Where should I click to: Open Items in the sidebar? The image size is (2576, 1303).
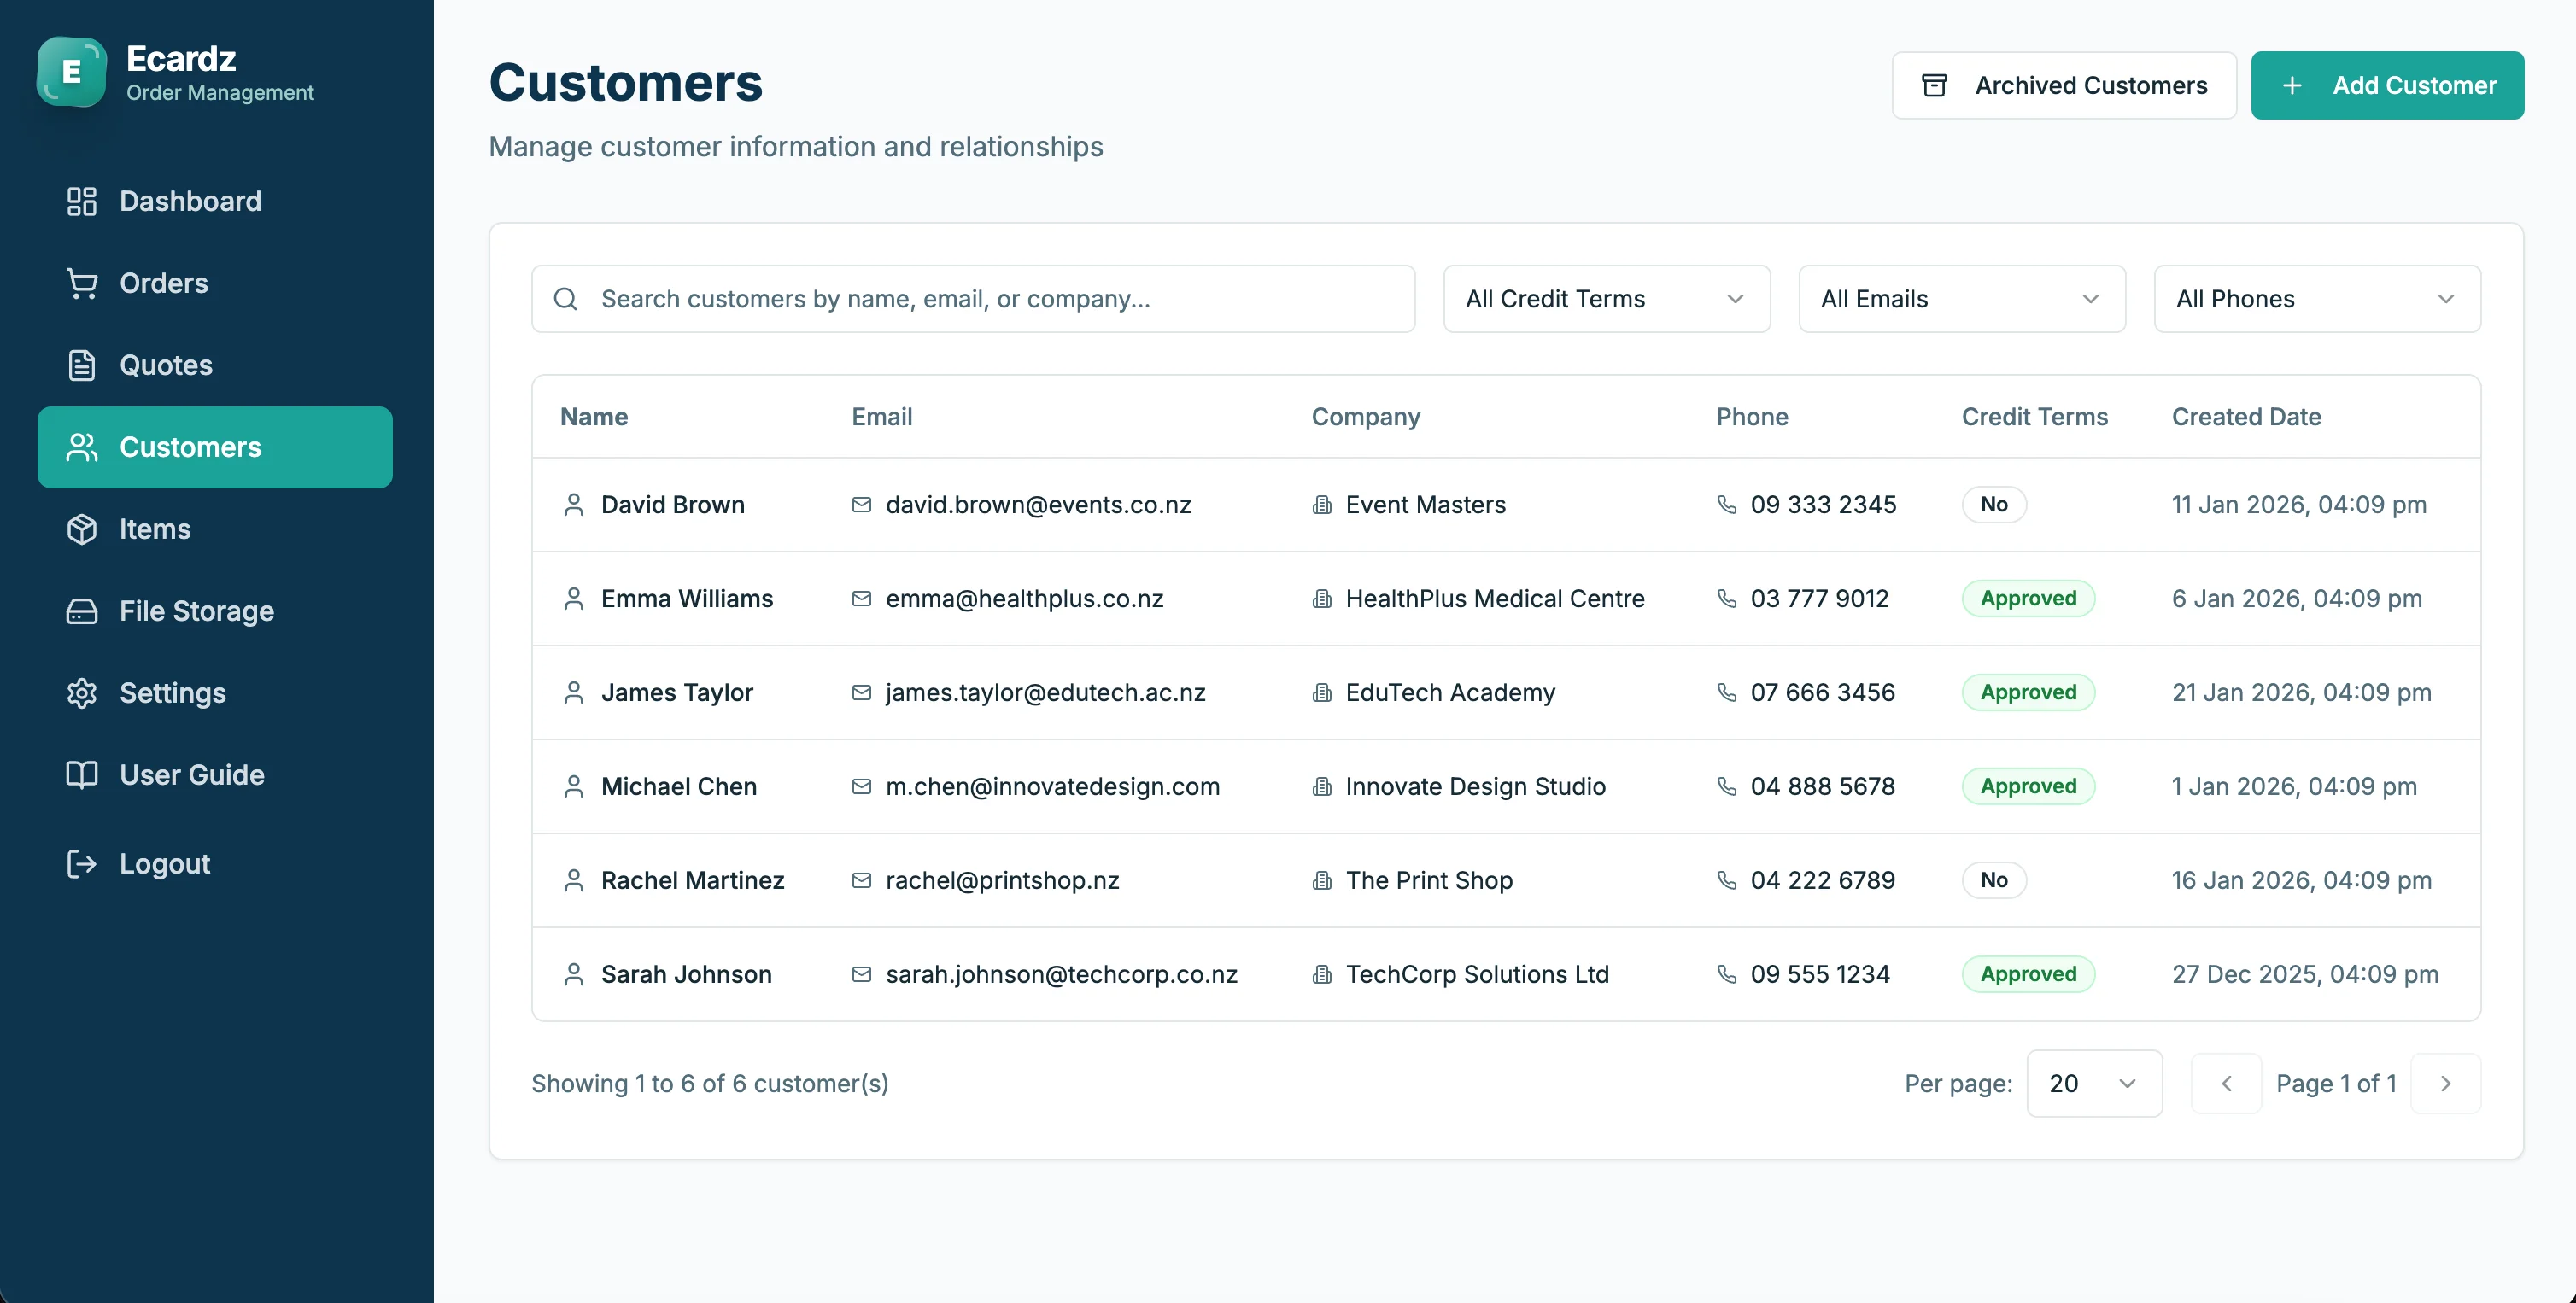(x=215, y=529)
